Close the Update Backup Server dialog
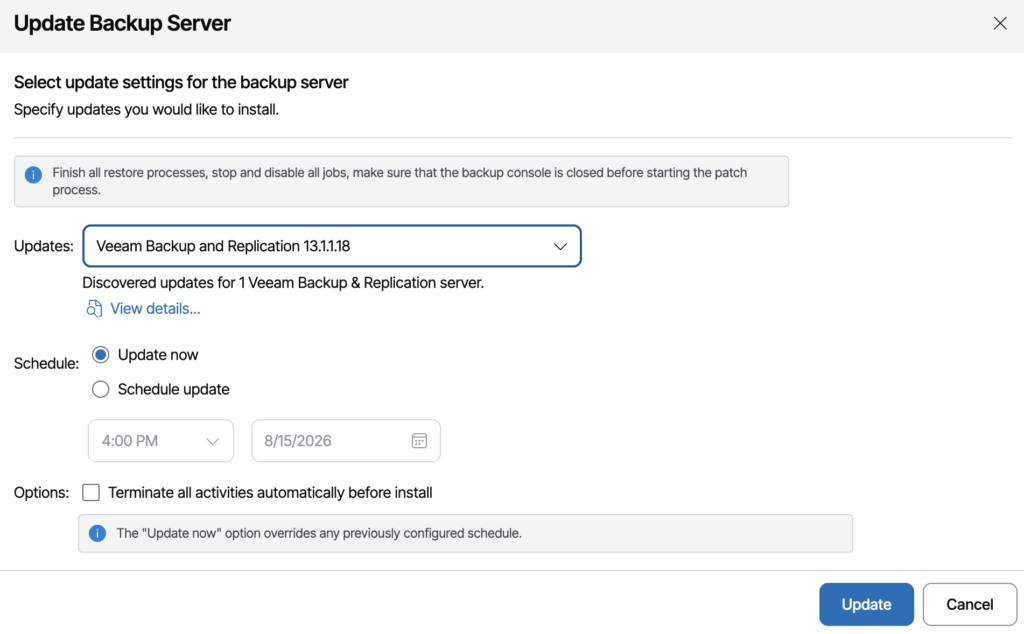The width and height of the screenshot is (1024, 634). coord(1000,24)
